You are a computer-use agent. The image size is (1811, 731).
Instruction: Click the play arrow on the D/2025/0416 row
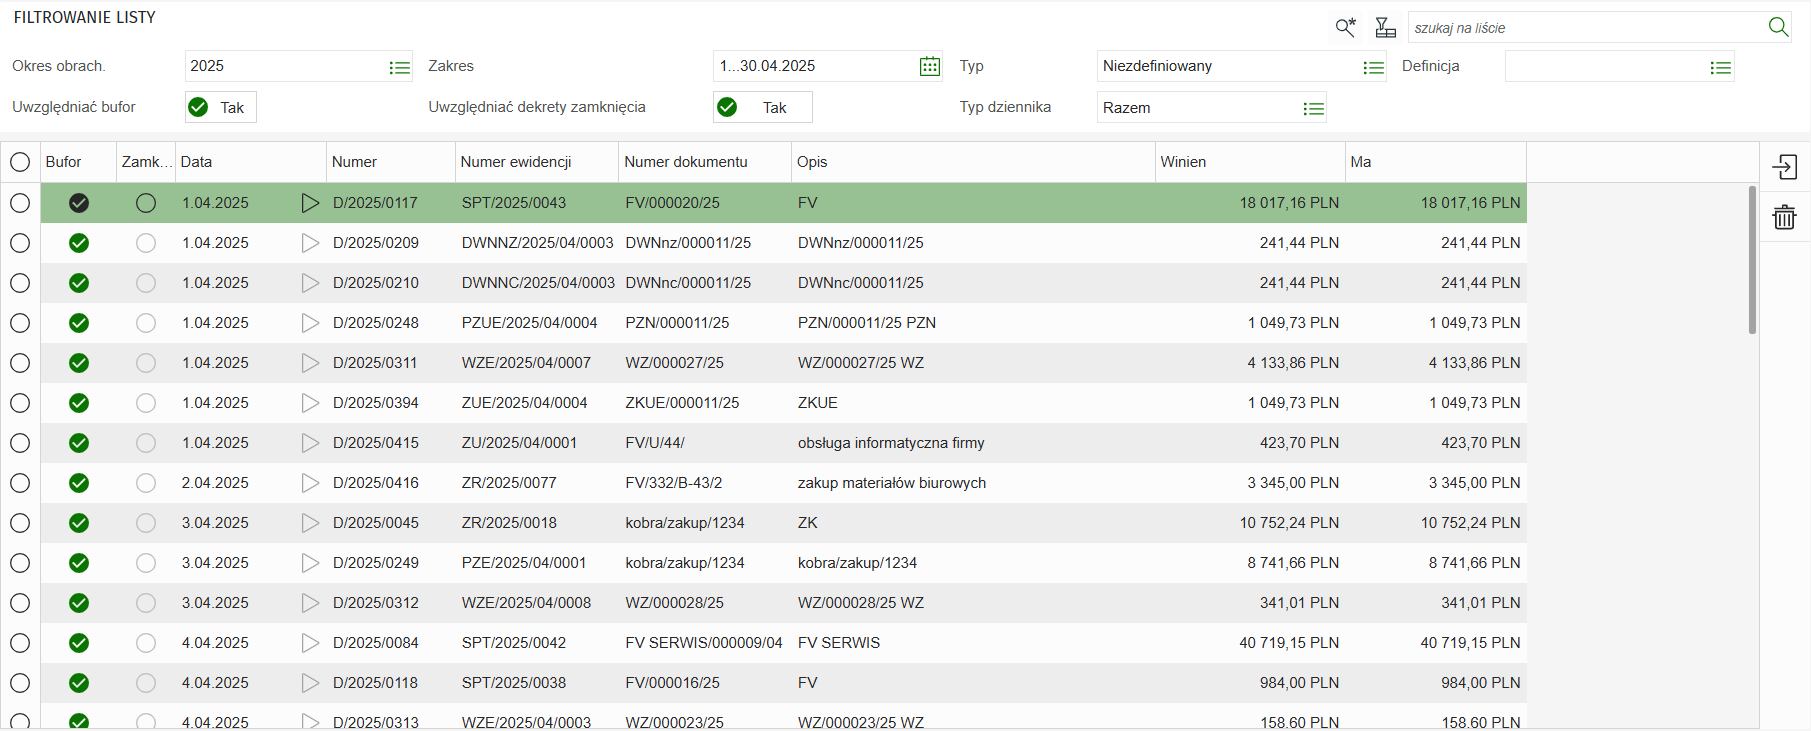310,483
